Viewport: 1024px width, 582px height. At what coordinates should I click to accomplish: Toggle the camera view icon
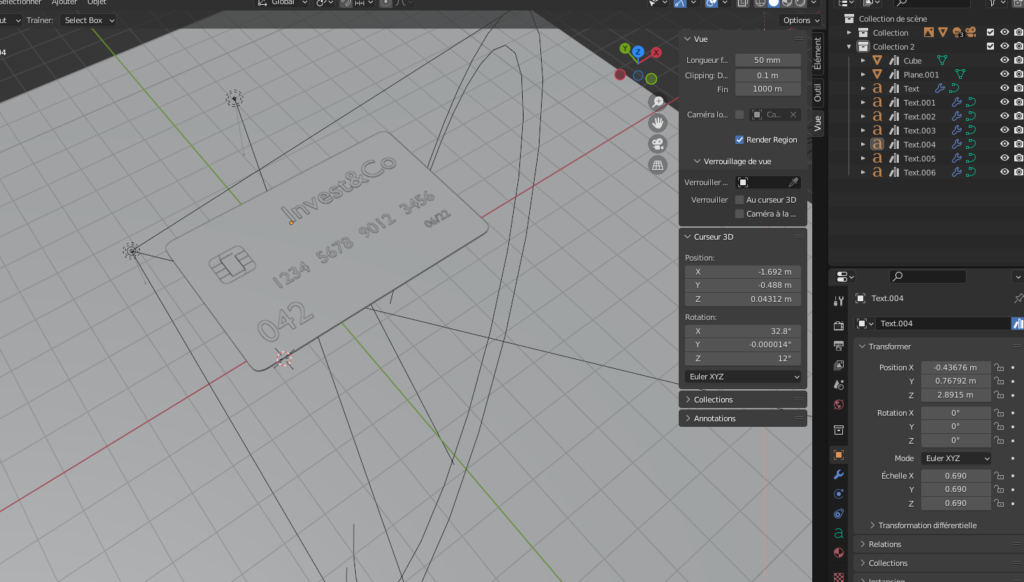pyautogui.click(x=658, y=144)
